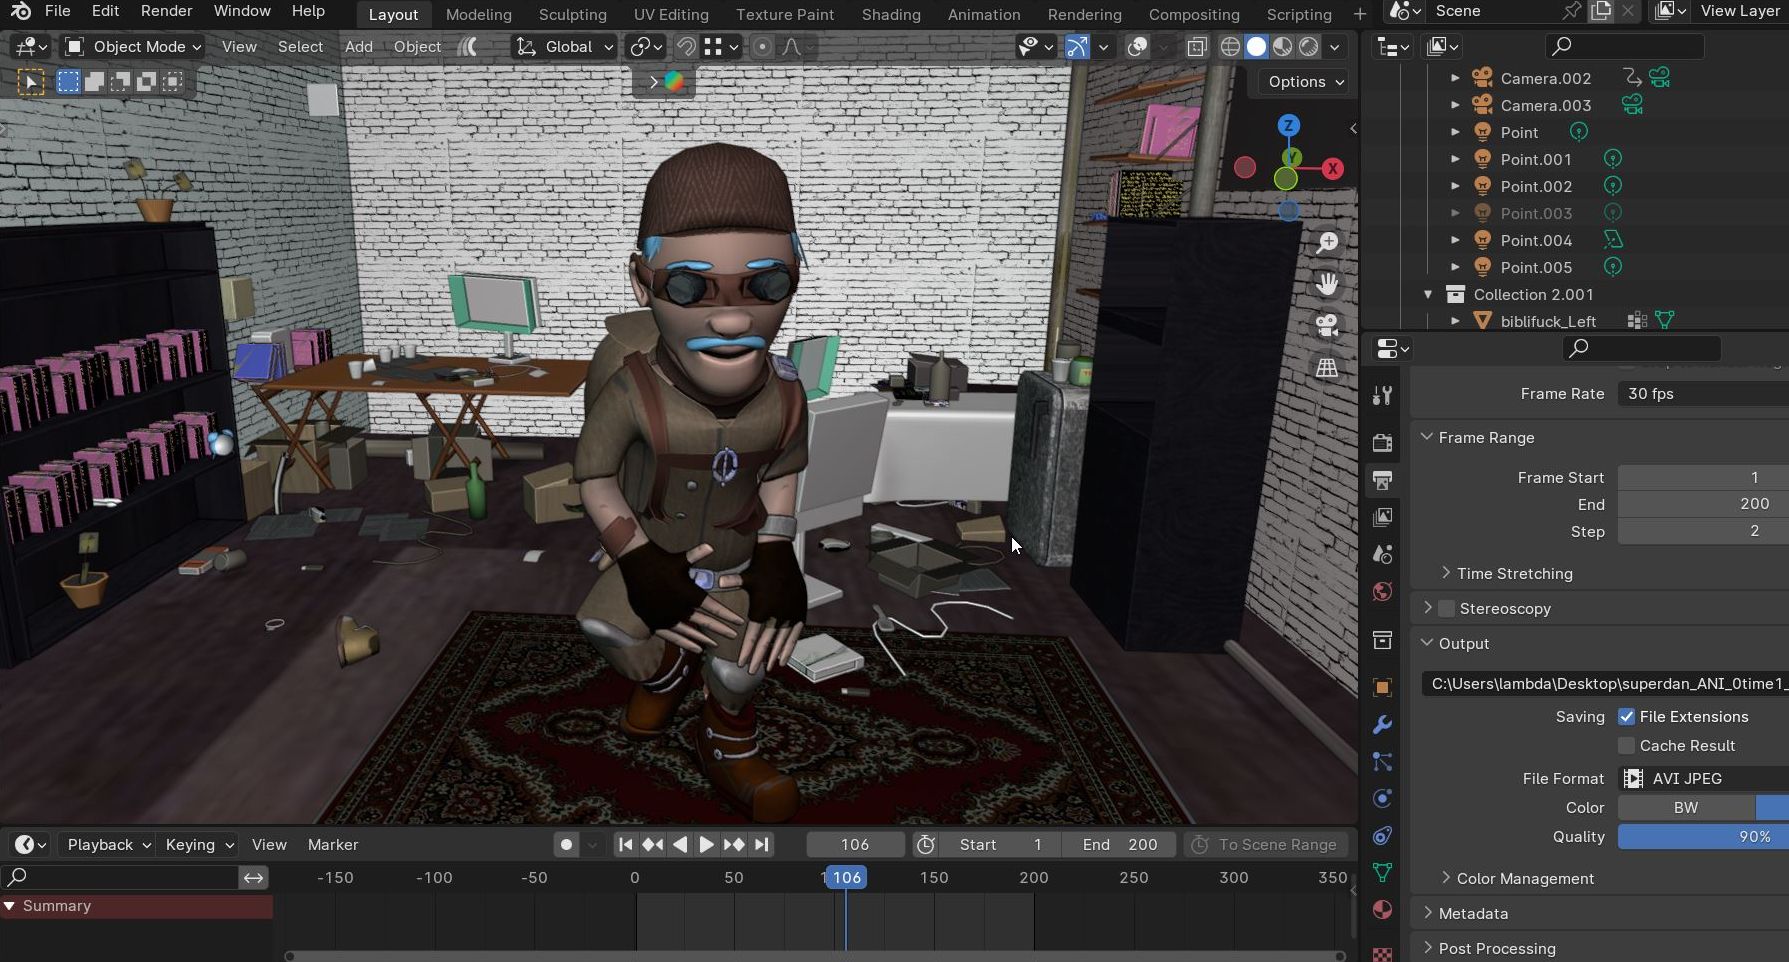Jump to the timeline end frame button
The width and height of the screenshot is (1789, 962).
[762, 845]
